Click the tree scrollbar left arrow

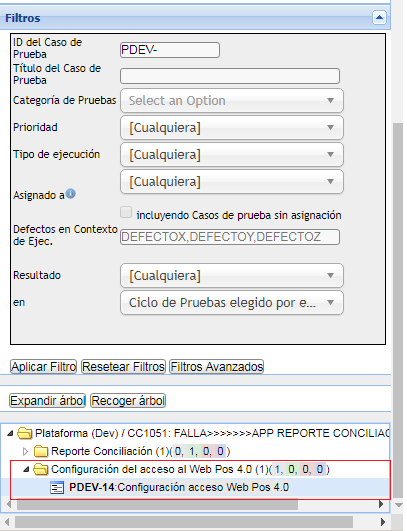point(9,504)
